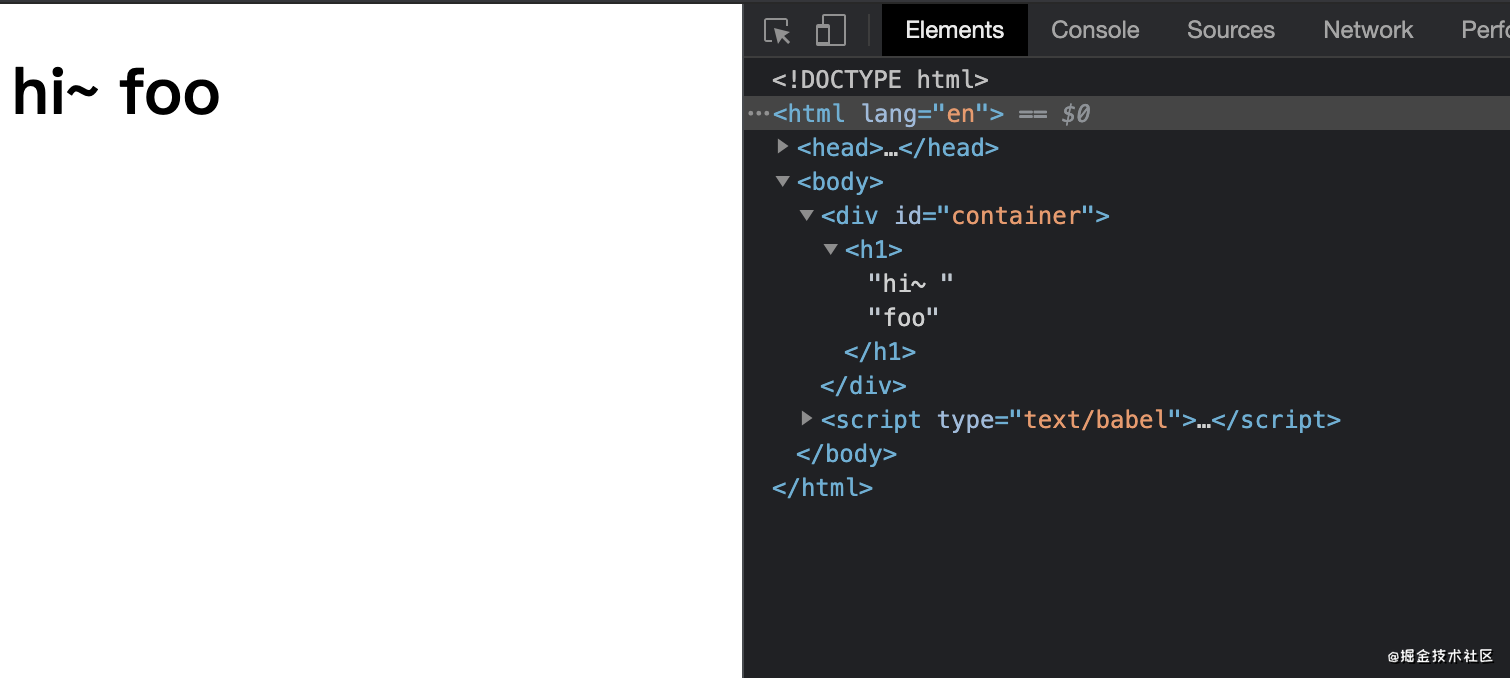Click the "container" id attribute value
This screenshot has height=678, width=1510.
[x=1017, y=215]
